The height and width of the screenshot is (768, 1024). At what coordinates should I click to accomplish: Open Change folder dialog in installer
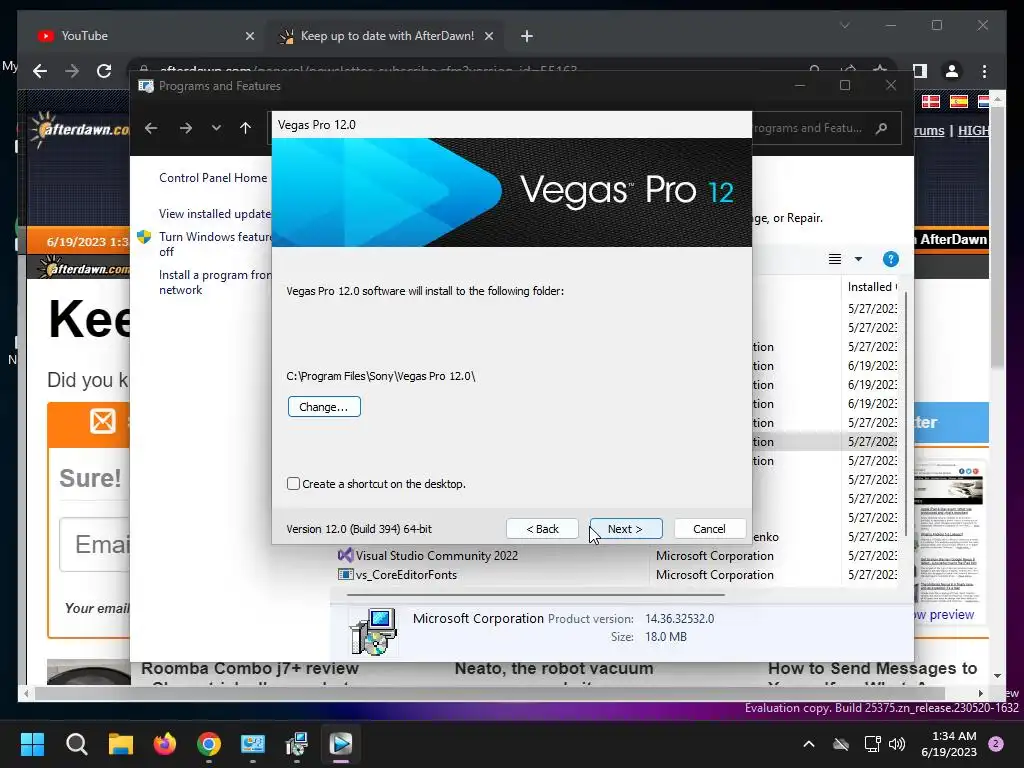click(x=324, y=407)
